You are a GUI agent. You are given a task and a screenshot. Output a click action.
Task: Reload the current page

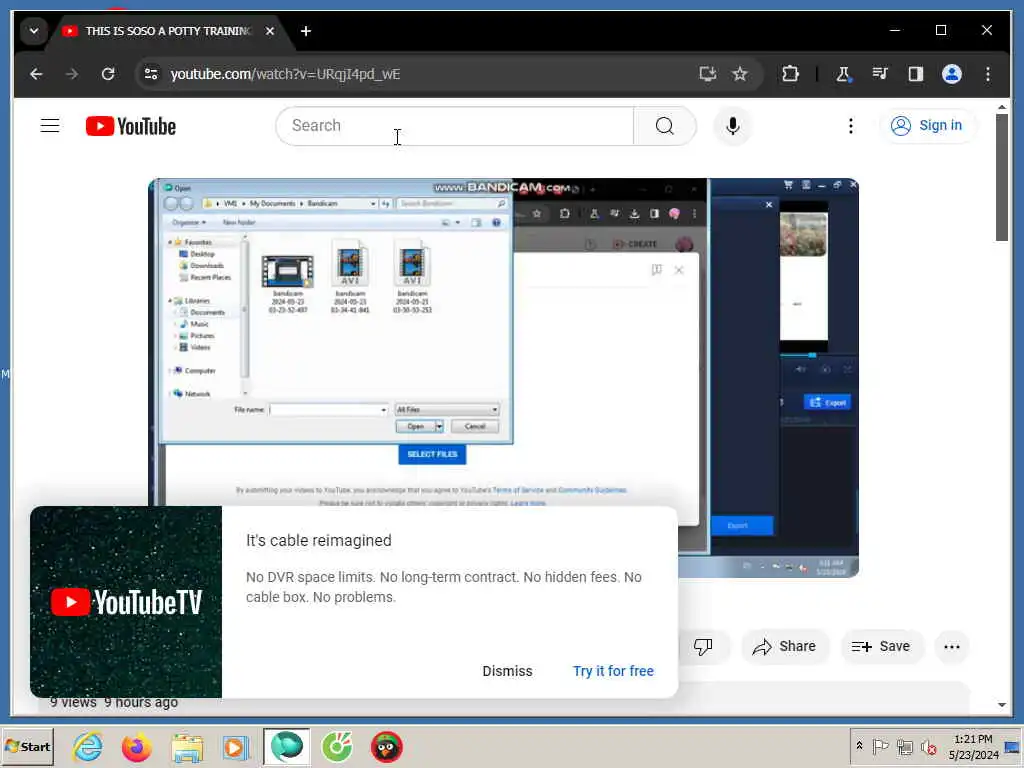click(108, 74)
